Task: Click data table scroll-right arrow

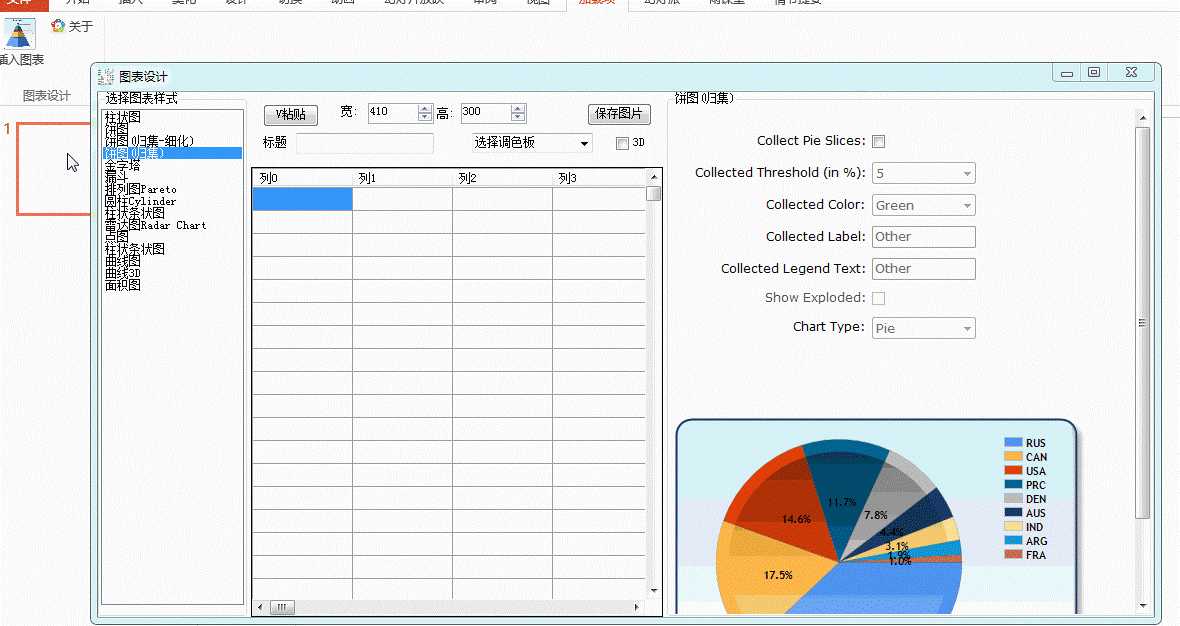Action: point(637,607)
